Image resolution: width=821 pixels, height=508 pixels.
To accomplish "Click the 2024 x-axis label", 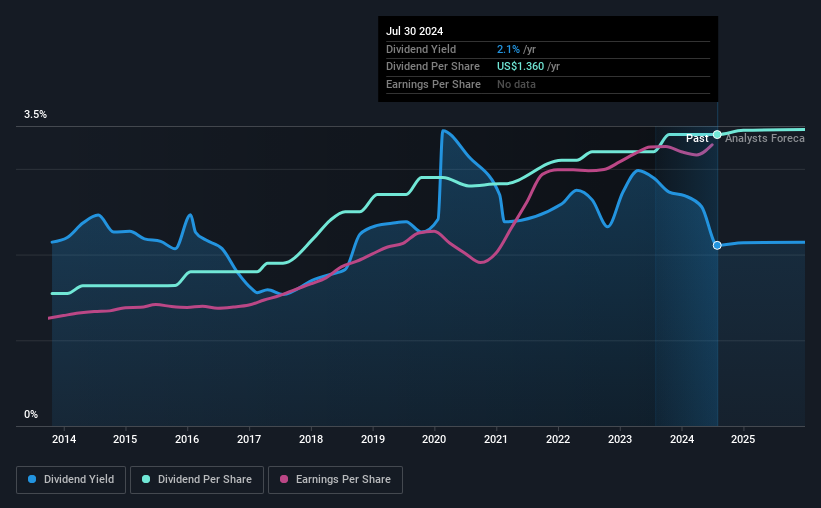I will click(x=682, y=439).
